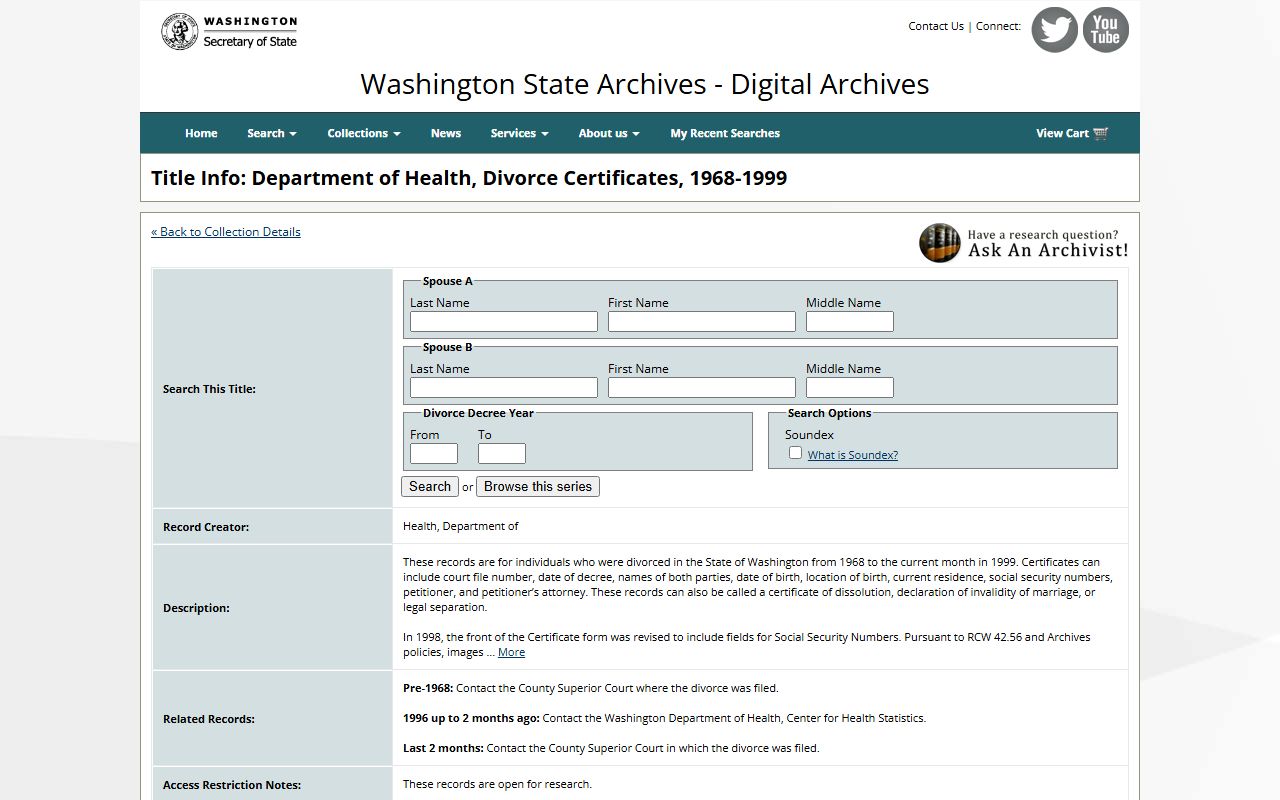Screen dimensions: 1280x800
Task: Focus the Divorce Decree Year From field
Action: 434,454
